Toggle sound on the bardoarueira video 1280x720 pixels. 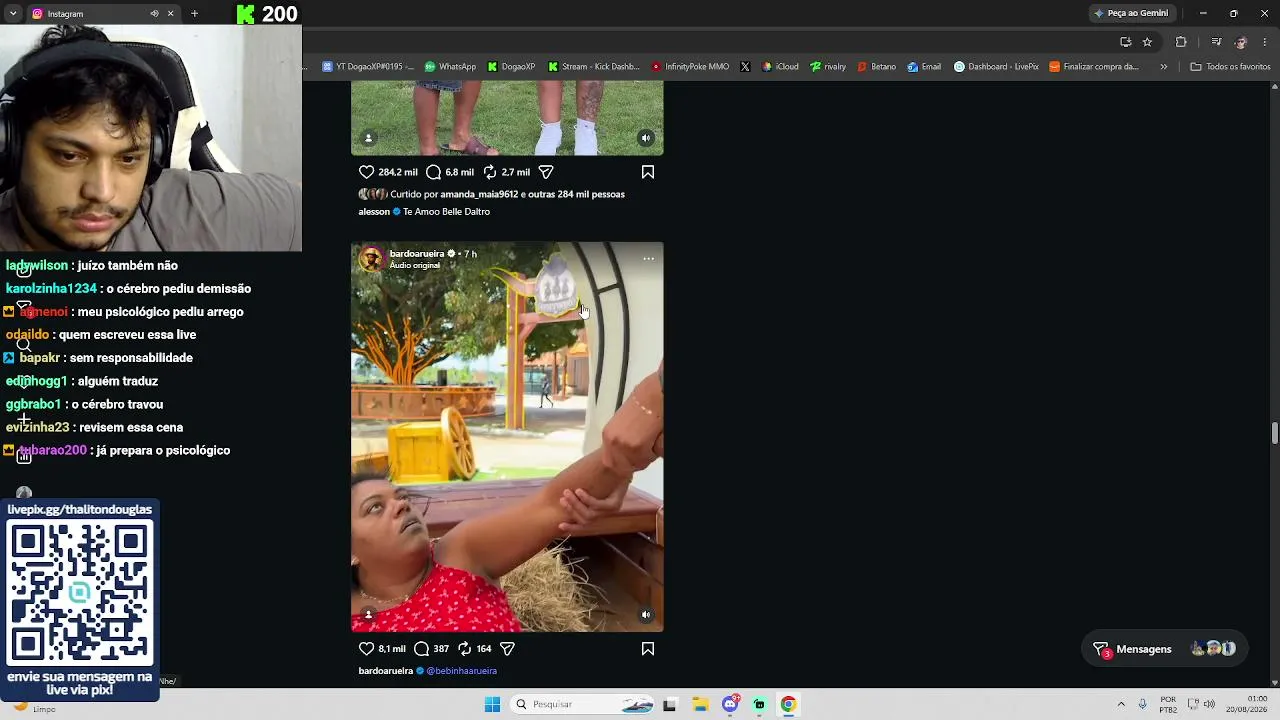(646, 615)
